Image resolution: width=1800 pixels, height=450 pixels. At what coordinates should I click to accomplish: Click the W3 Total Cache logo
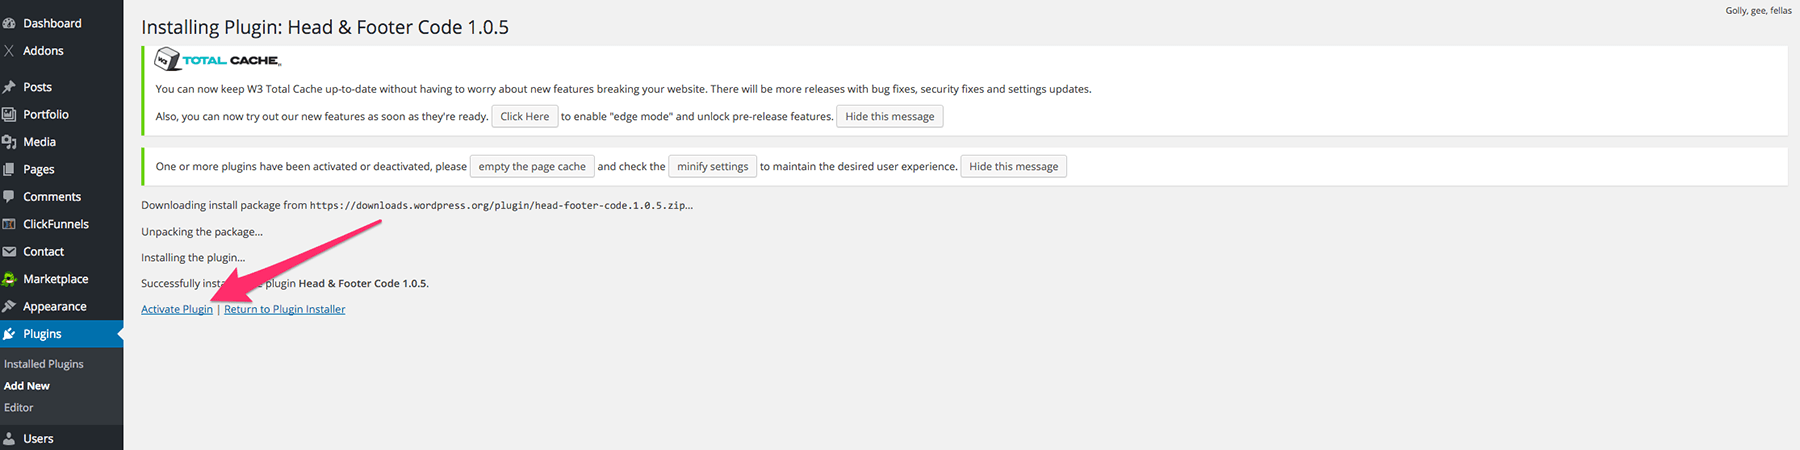pyautogui.click(x=218, y=60)
